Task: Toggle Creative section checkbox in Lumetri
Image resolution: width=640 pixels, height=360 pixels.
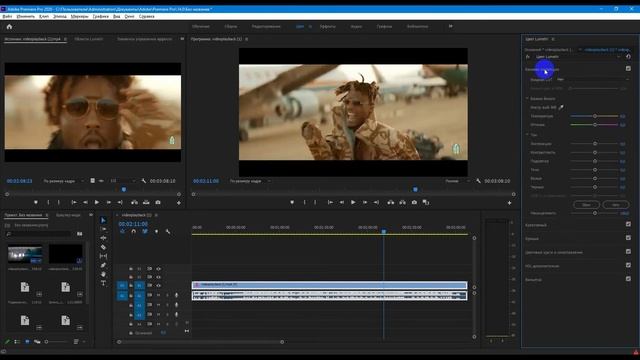Action: click(x=628, y=224)
